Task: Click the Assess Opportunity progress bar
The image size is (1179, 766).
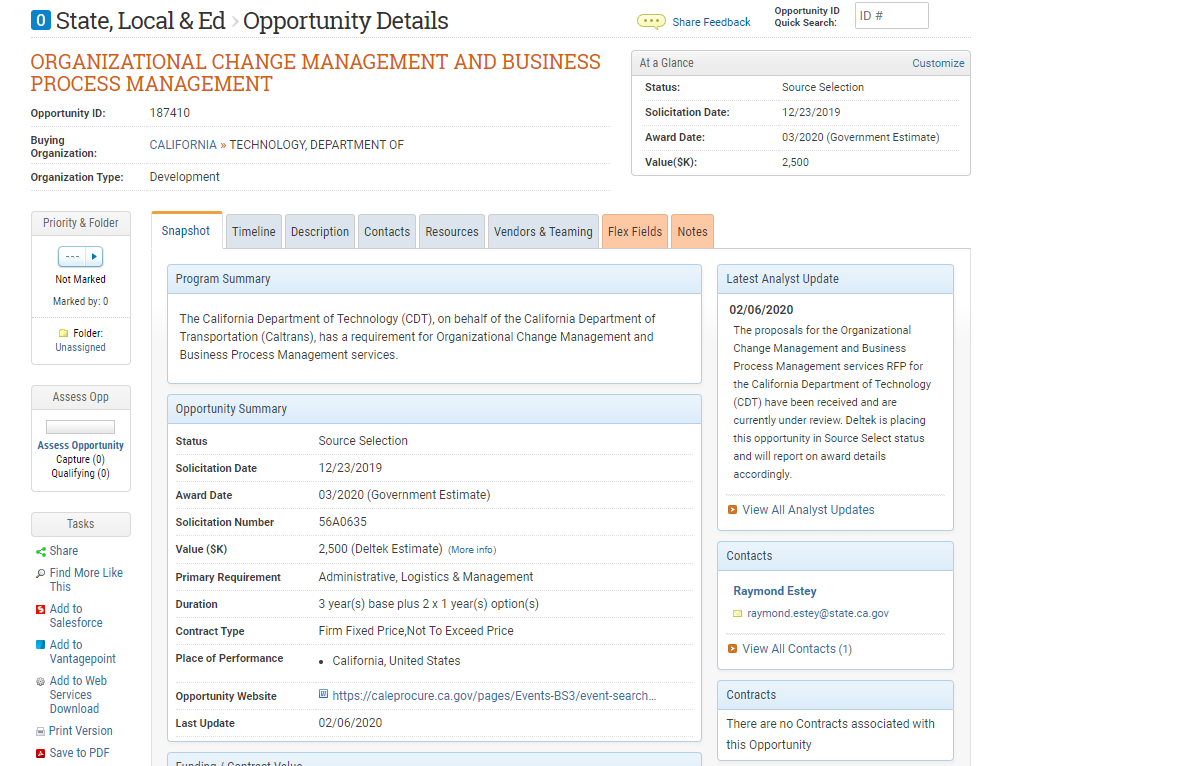Action: 80,427
